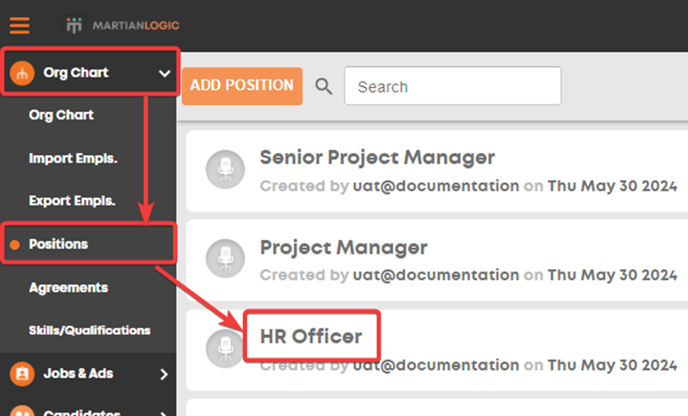
Task: Click the Org Chart orange circle icon
Action: pos(22,72)
